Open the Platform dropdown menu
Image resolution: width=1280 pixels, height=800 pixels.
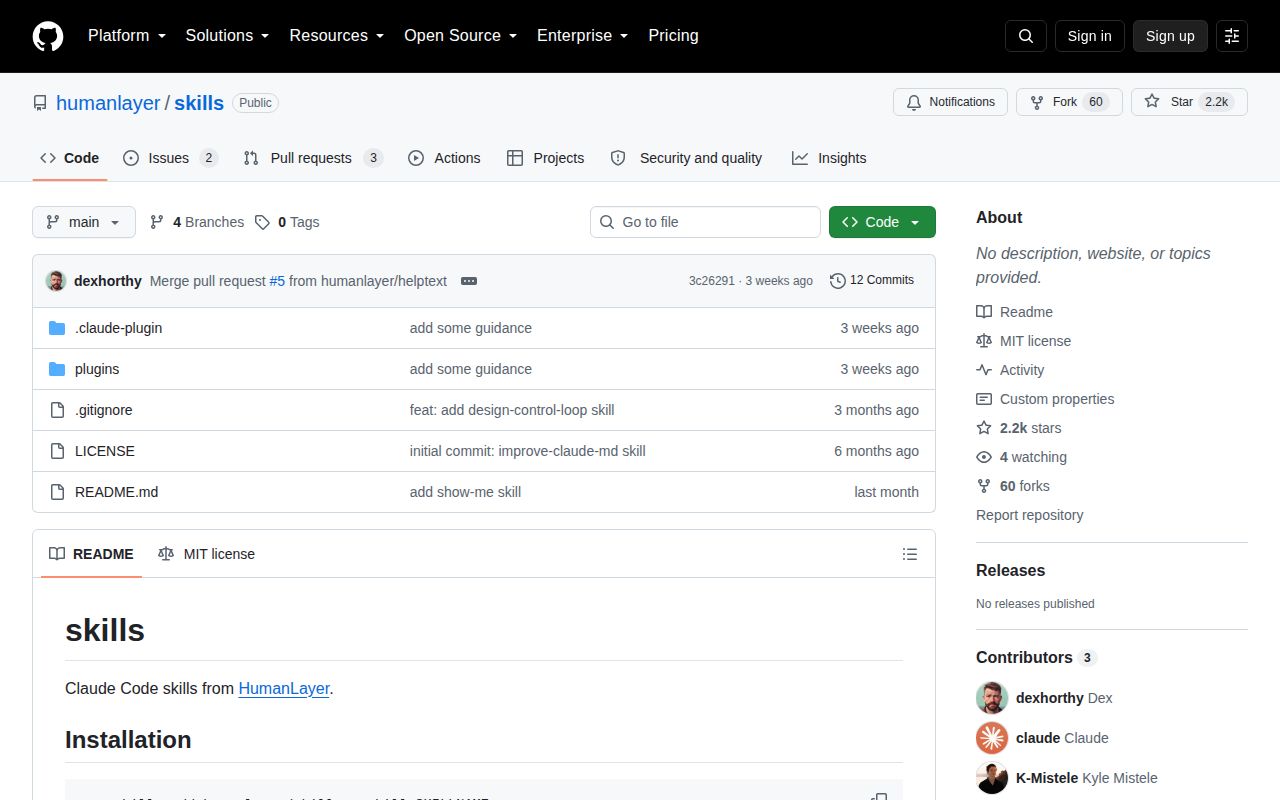[x=126, y=36]
